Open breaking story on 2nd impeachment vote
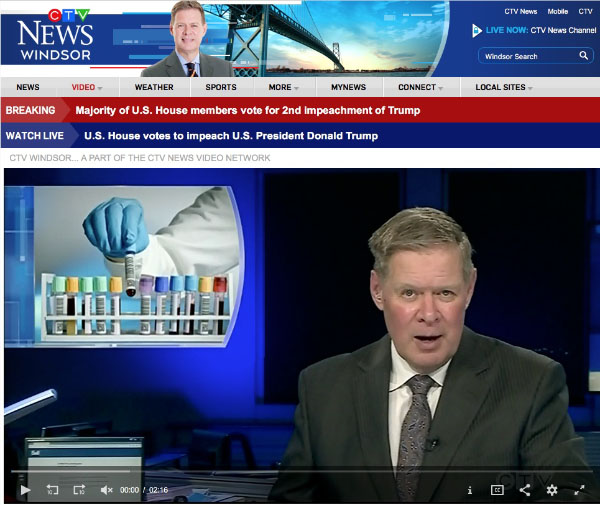This screenshot has width=600, height=505. pyautogui.click(x=247, y=110)
